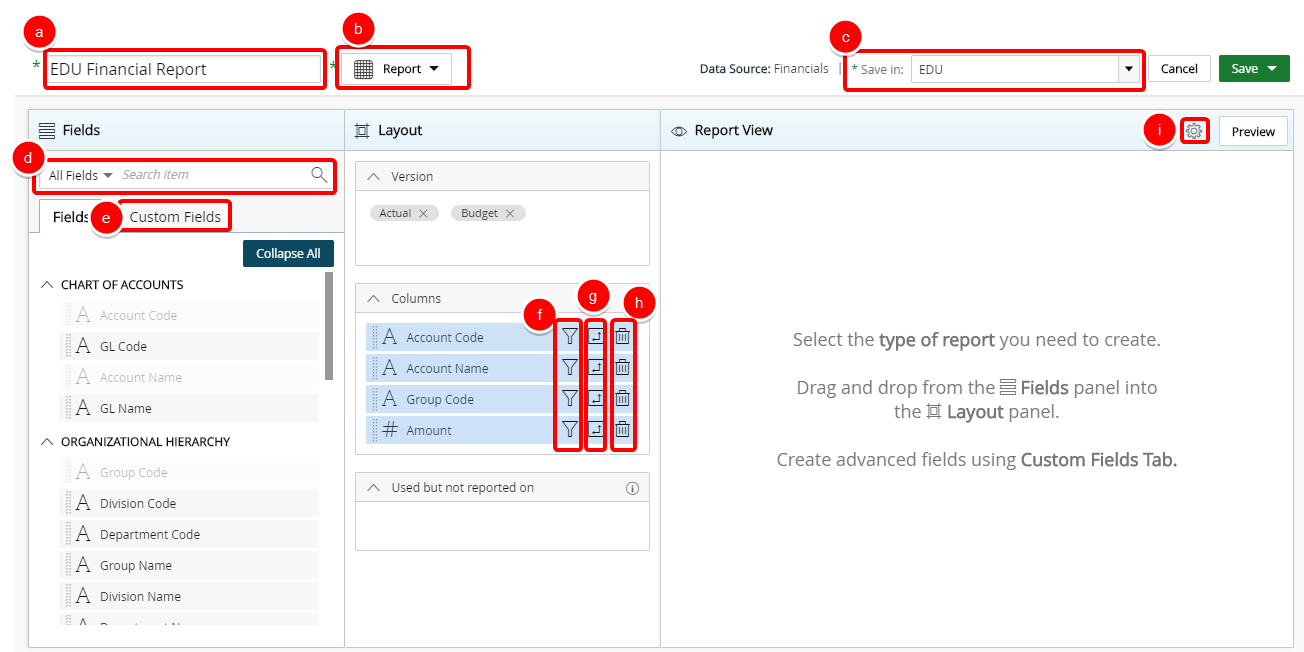Click the Report View eye icon
Screen dimensions: 1304x652
(679, 131)
